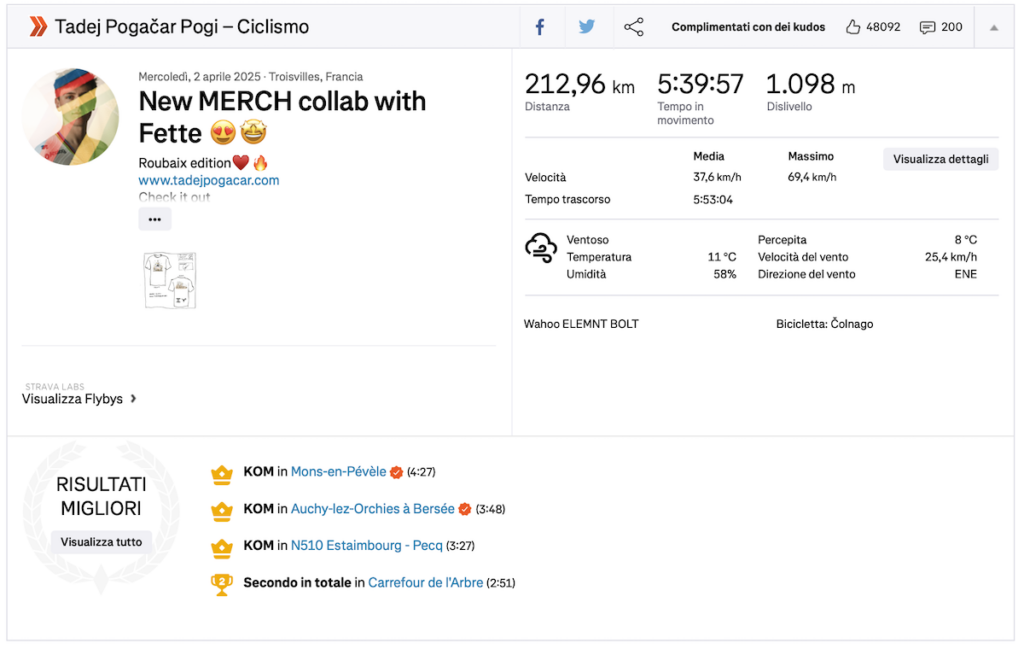Viewport: 1024px width, 649px height.
Task: Give kudos with thumbs-up icon
Action: [852, 27]
